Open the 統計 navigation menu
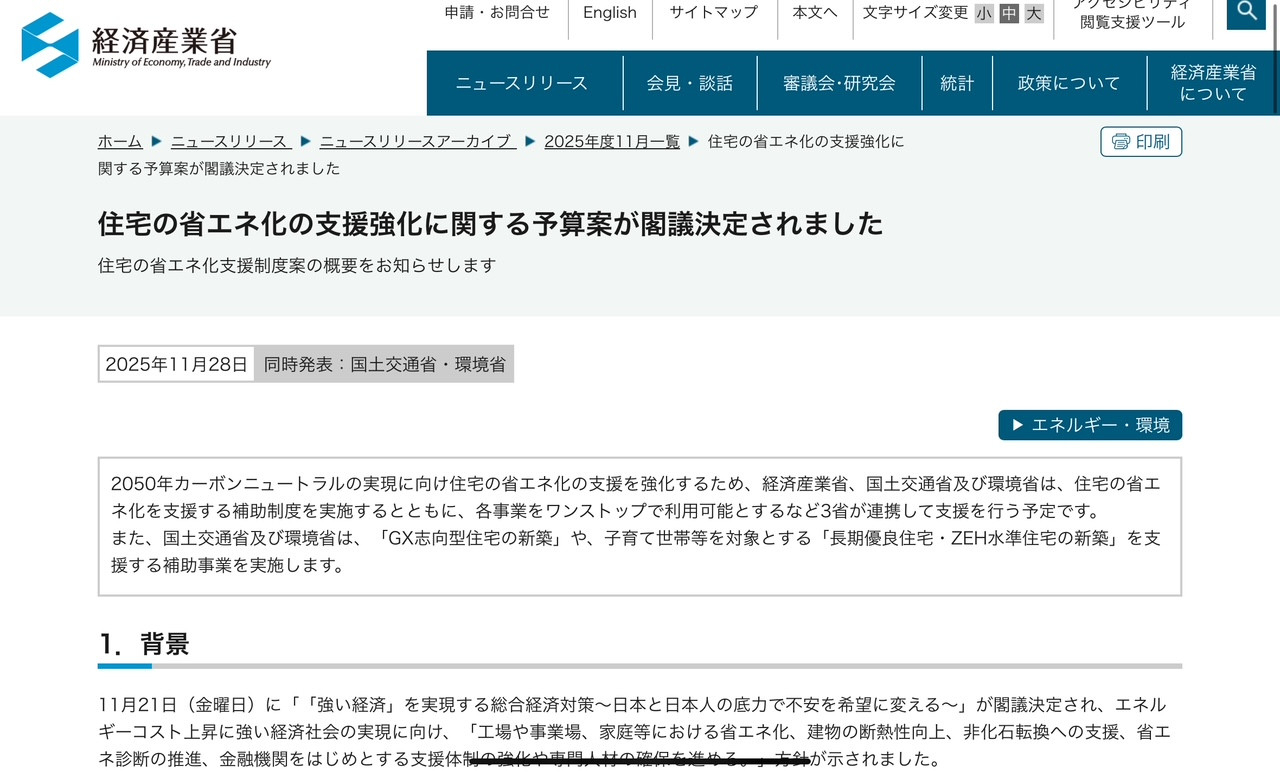 pyautogui.click(x=957, y=83)
